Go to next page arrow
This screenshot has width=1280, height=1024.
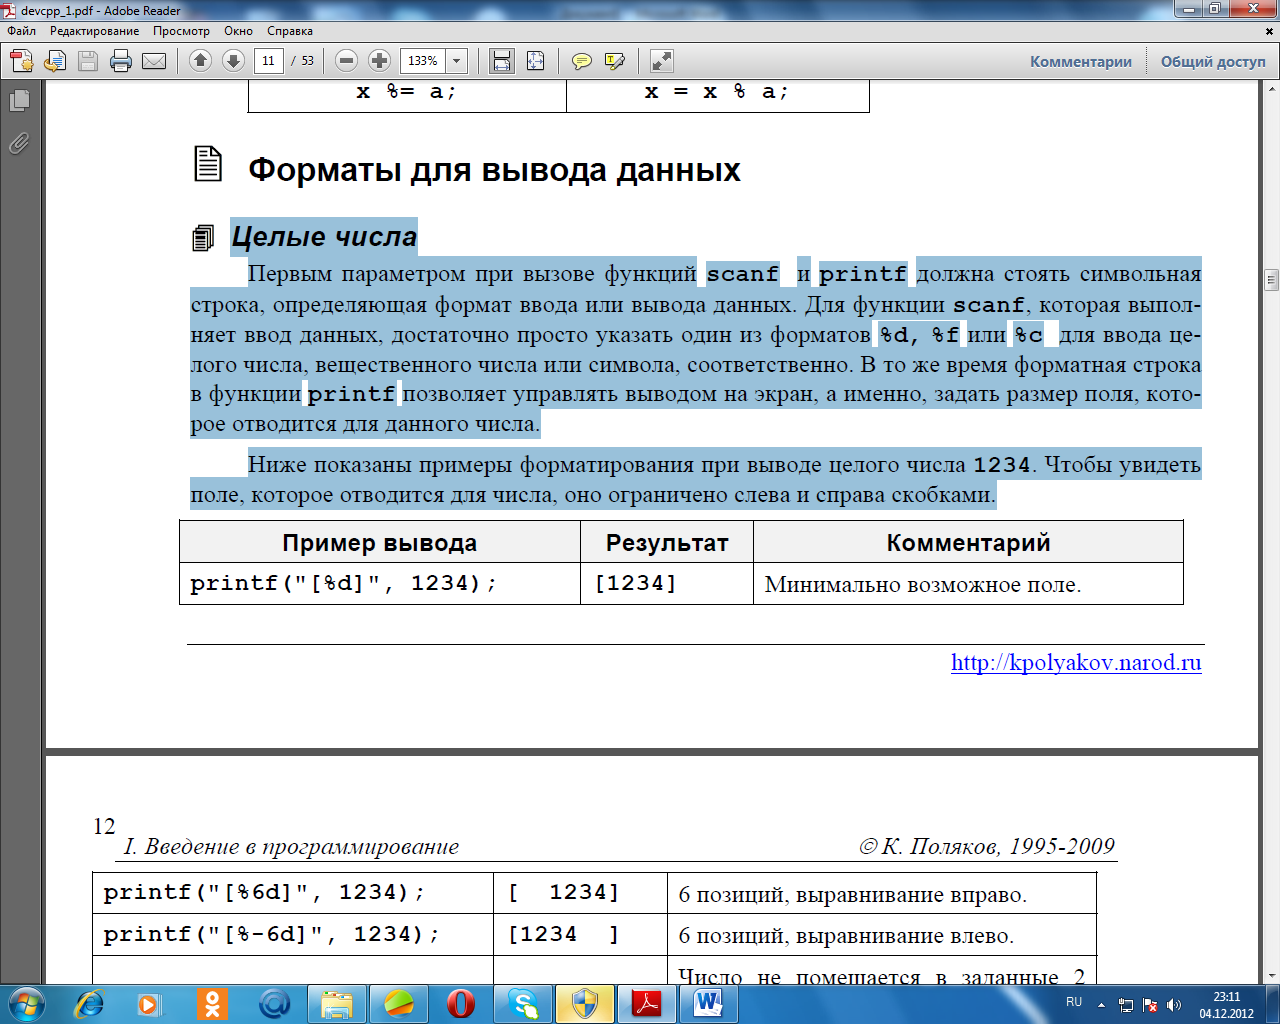[x=233, y=61]
